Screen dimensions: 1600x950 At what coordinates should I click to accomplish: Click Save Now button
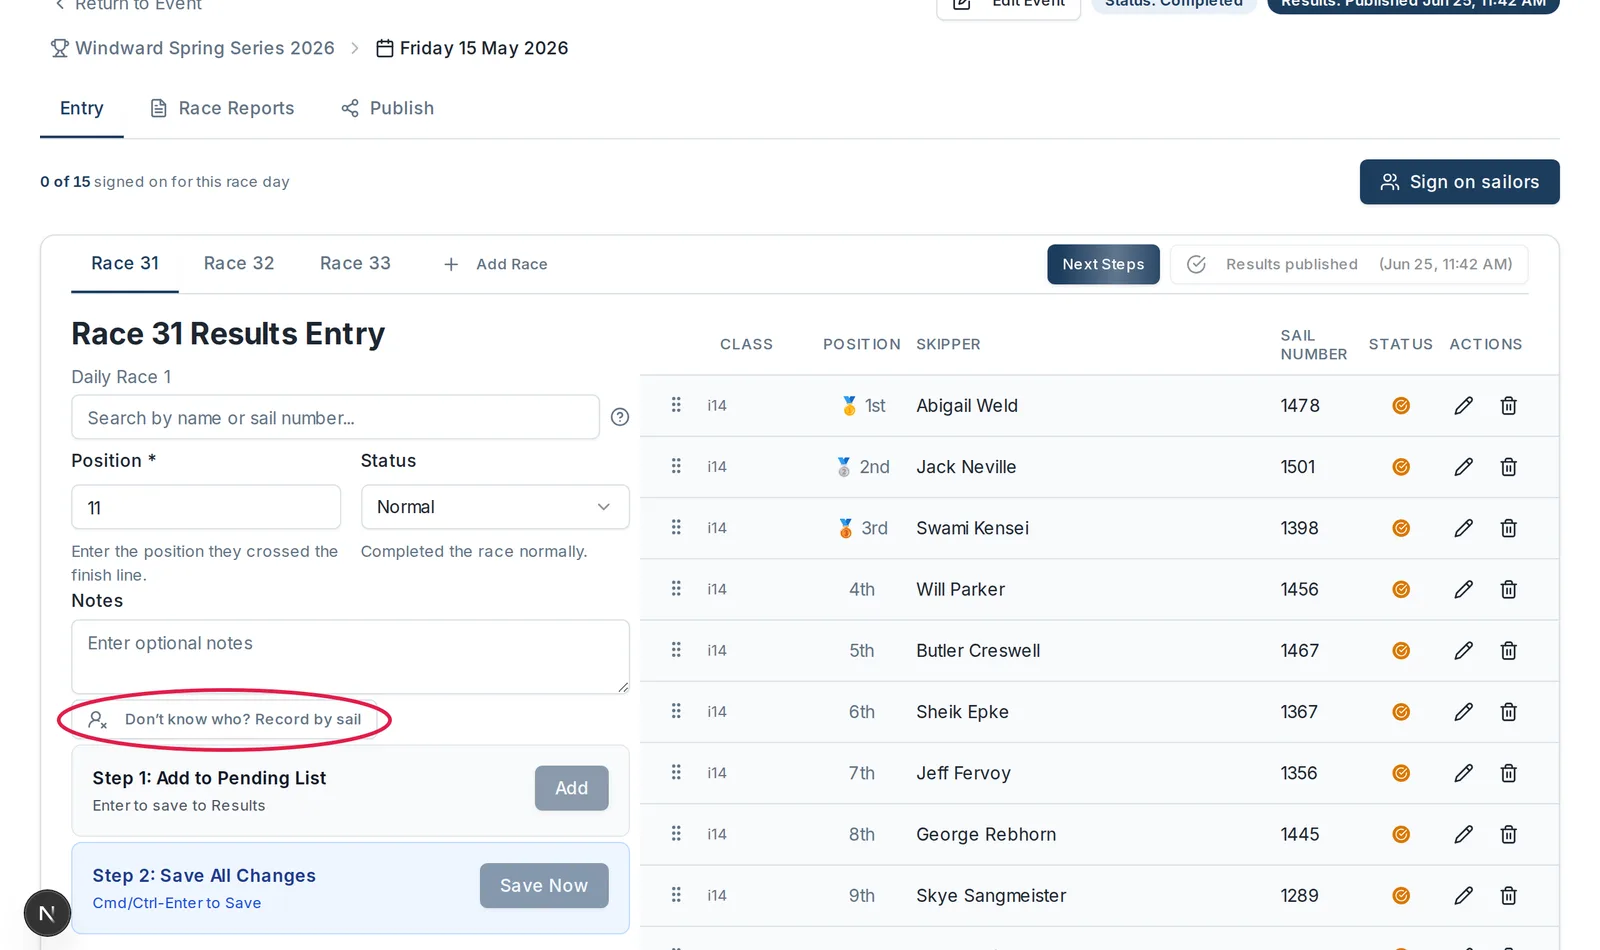coord(544,886)
